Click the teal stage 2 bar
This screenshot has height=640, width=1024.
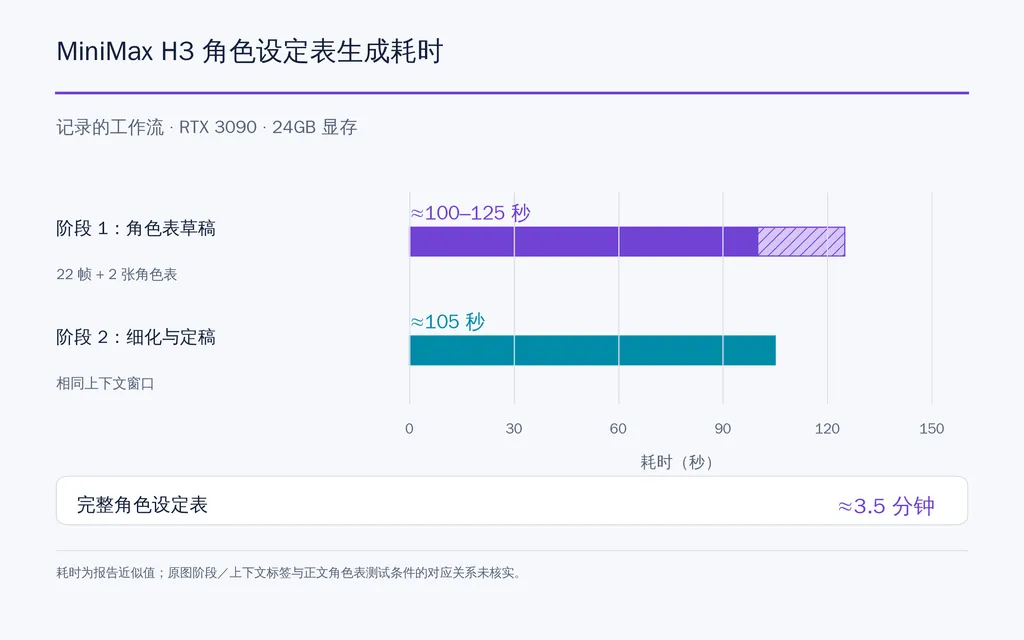click(x=593, y=350)
